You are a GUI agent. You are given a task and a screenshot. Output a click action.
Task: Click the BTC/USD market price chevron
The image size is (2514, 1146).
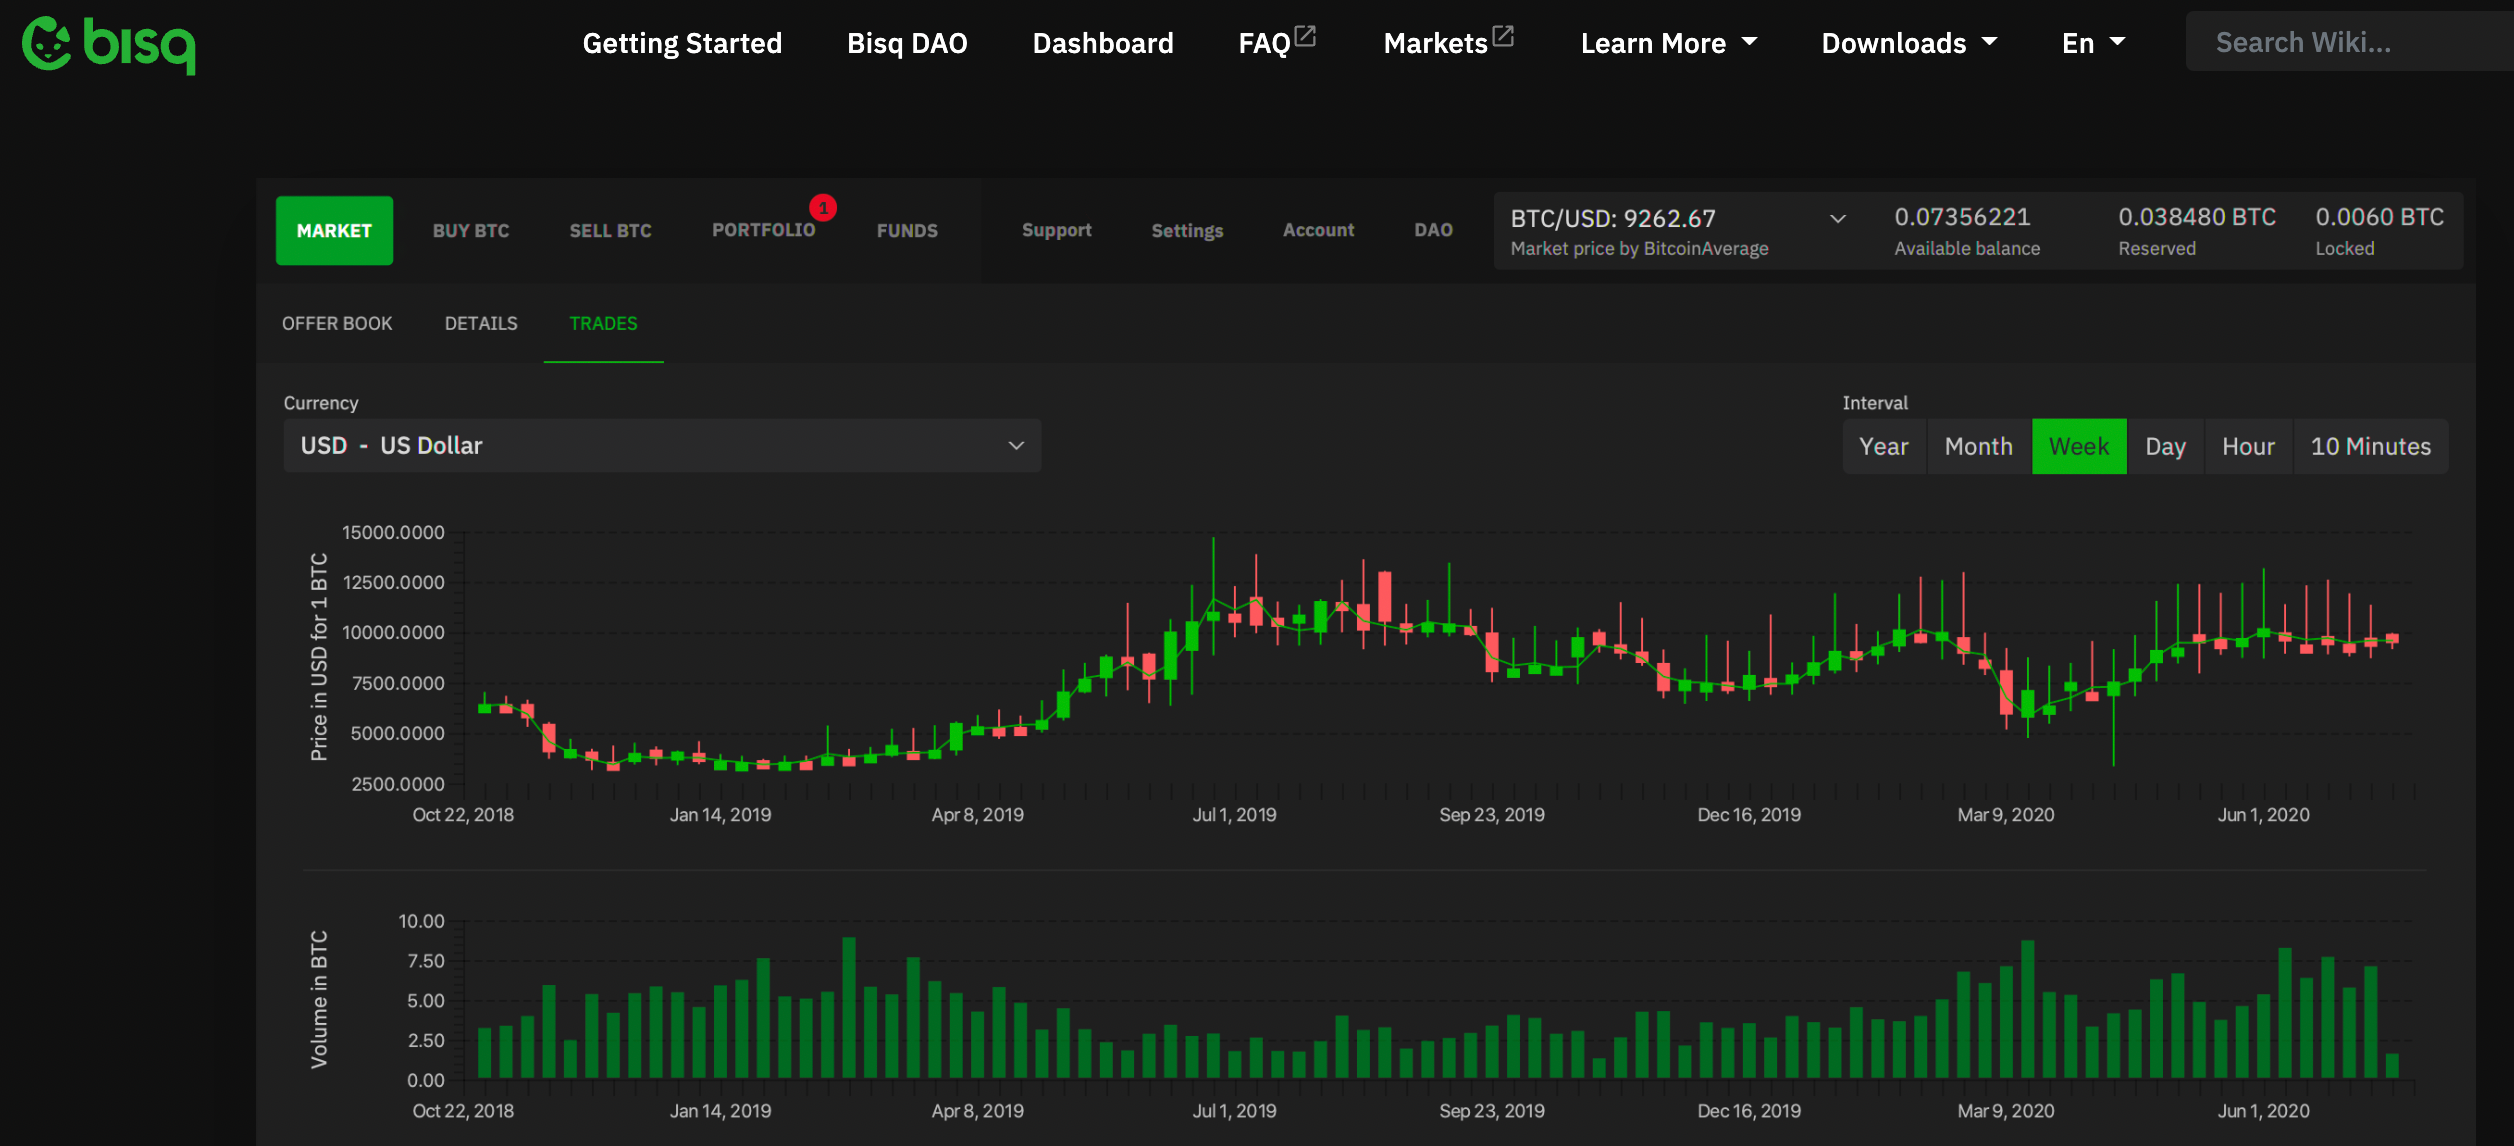1837,219
